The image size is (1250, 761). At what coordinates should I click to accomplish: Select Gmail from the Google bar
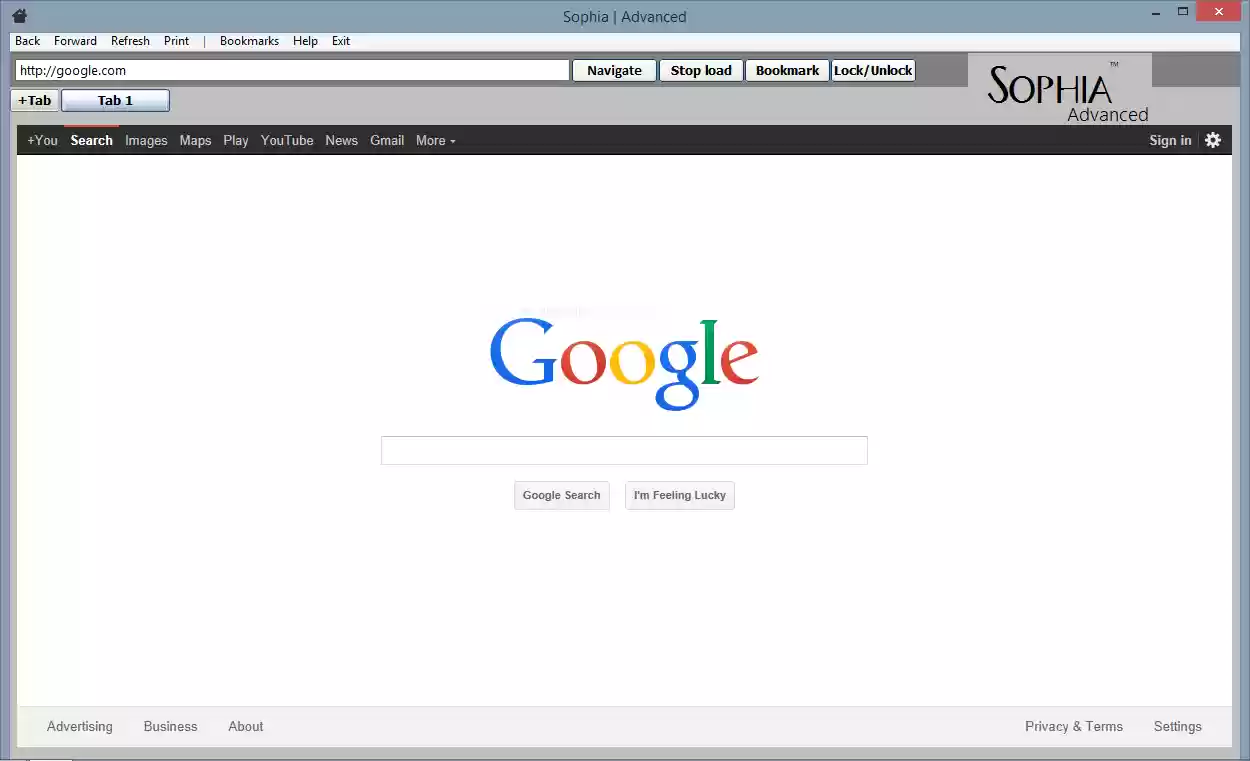[x=387, y=140]
